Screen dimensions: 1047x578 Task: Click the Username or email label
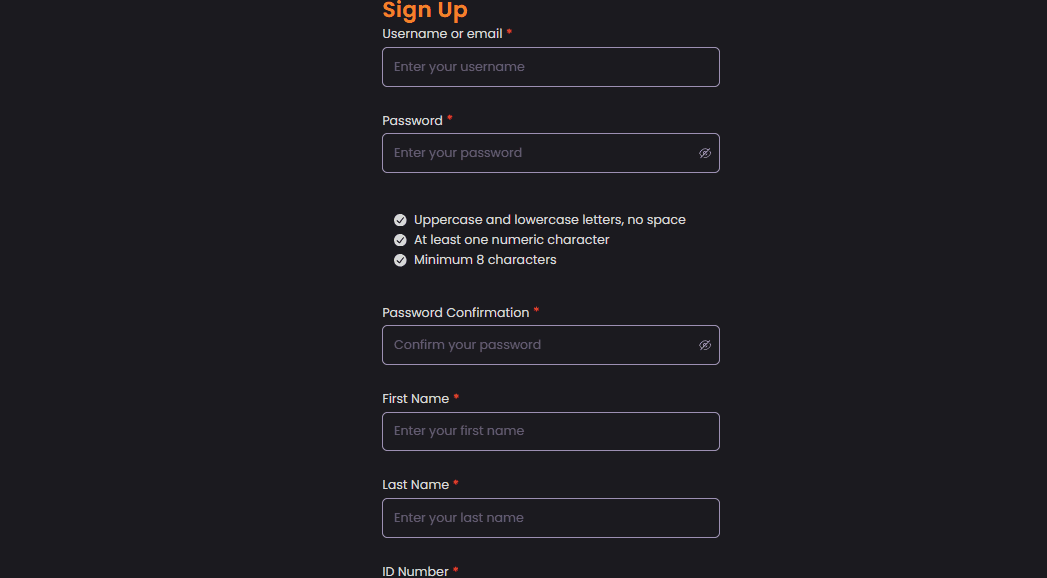[x=442, y=33]
